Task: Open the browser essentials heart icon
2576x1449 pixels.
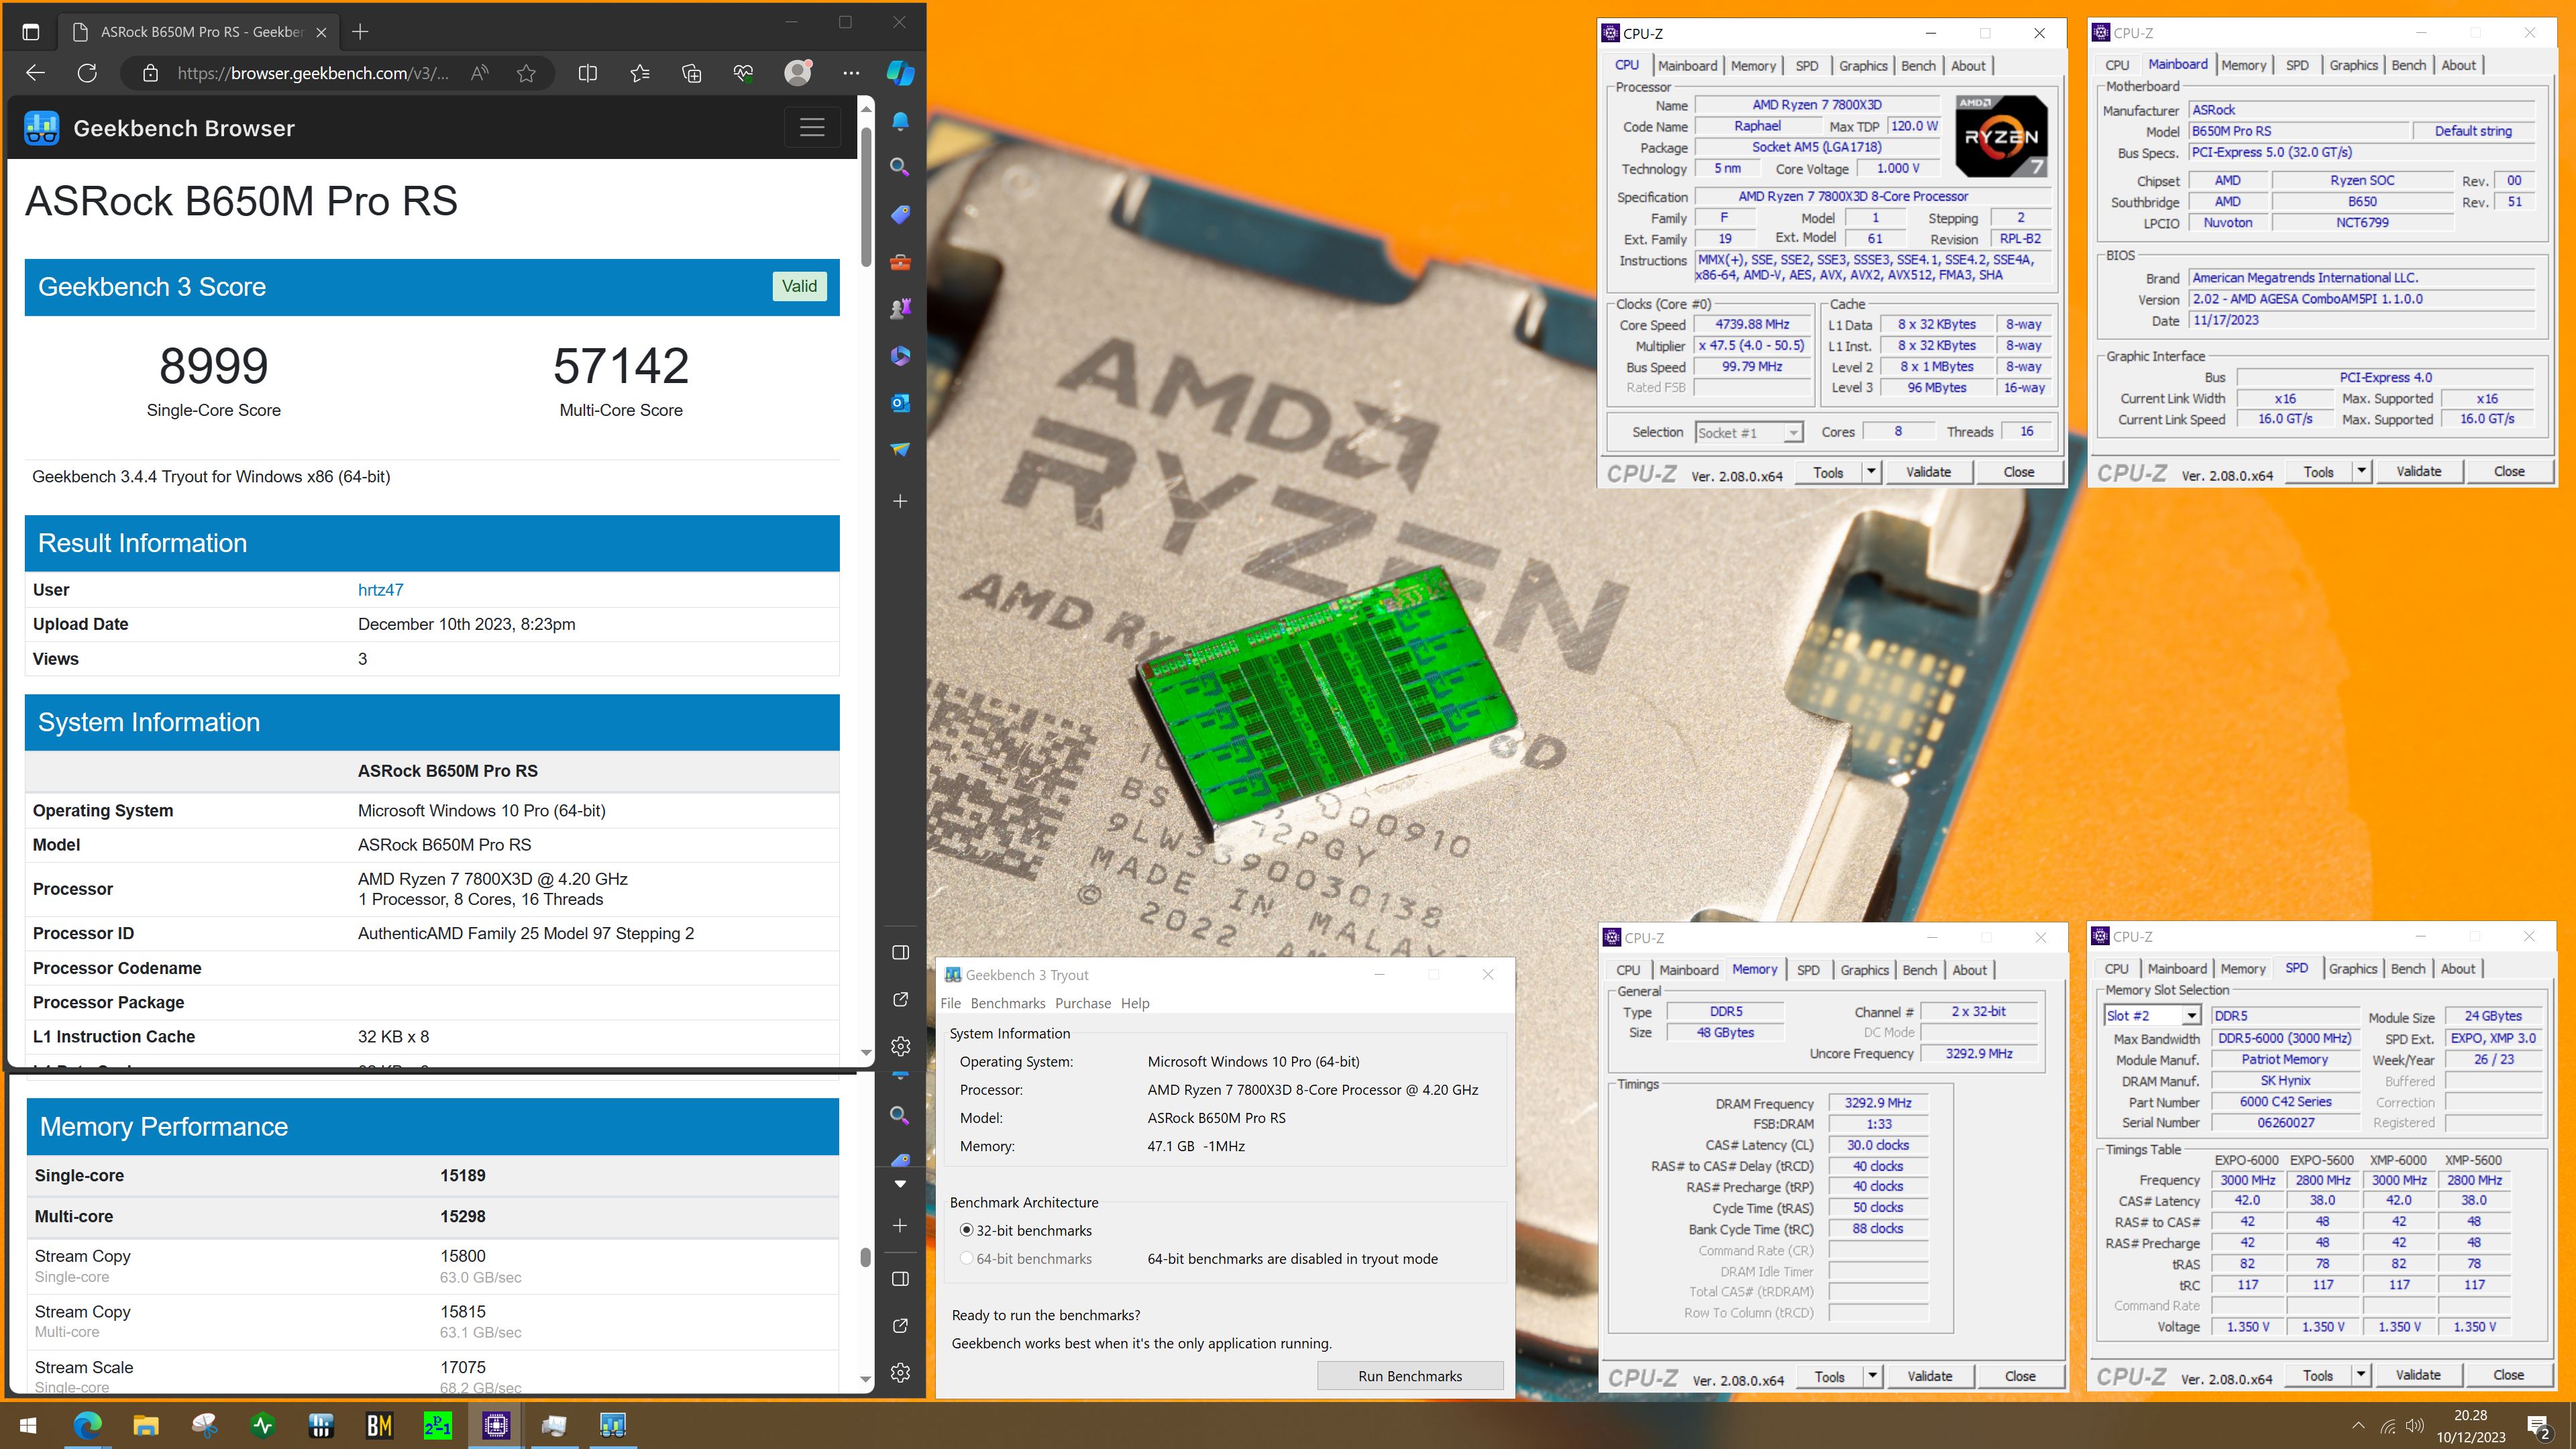Action: [x=743, y=72]
